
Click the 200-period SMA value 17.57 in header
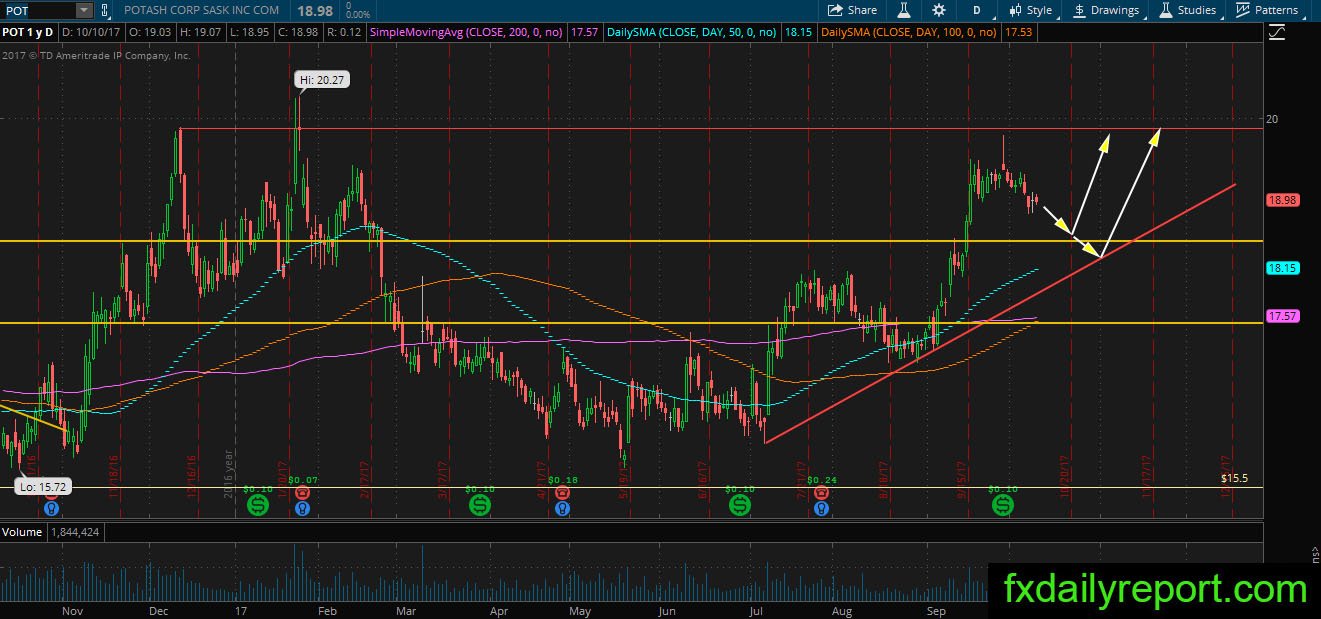[x=584, y=32]
